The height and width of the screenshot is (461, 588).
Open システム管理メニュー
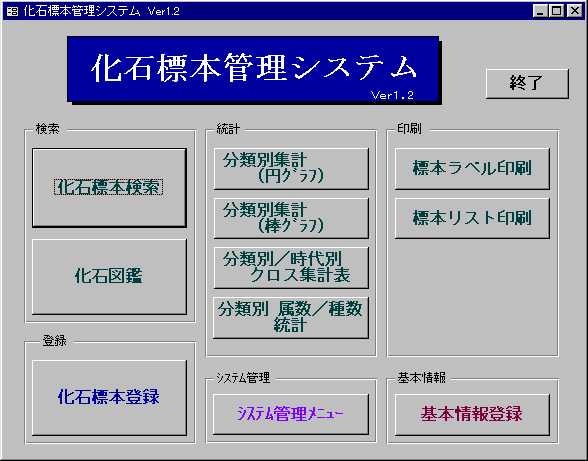click(291, 414)
